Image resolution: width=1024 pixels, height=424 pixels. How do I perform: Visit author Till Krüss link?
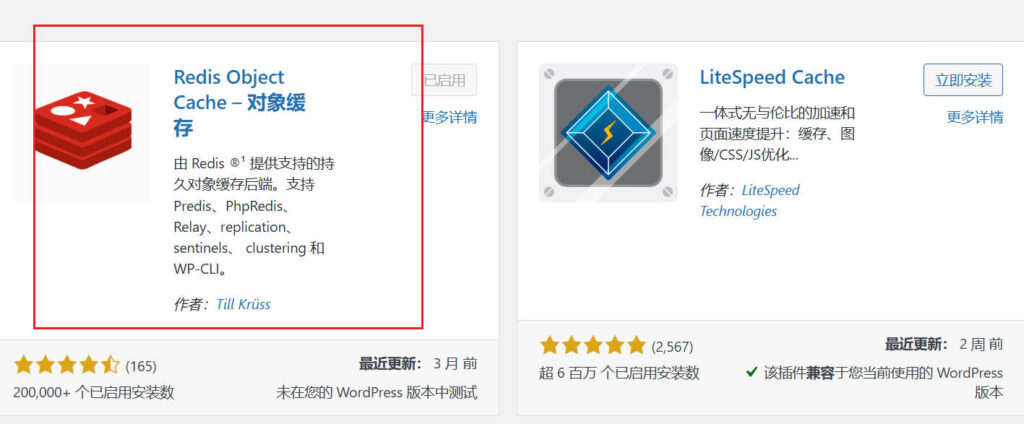(x=243, y=304)
